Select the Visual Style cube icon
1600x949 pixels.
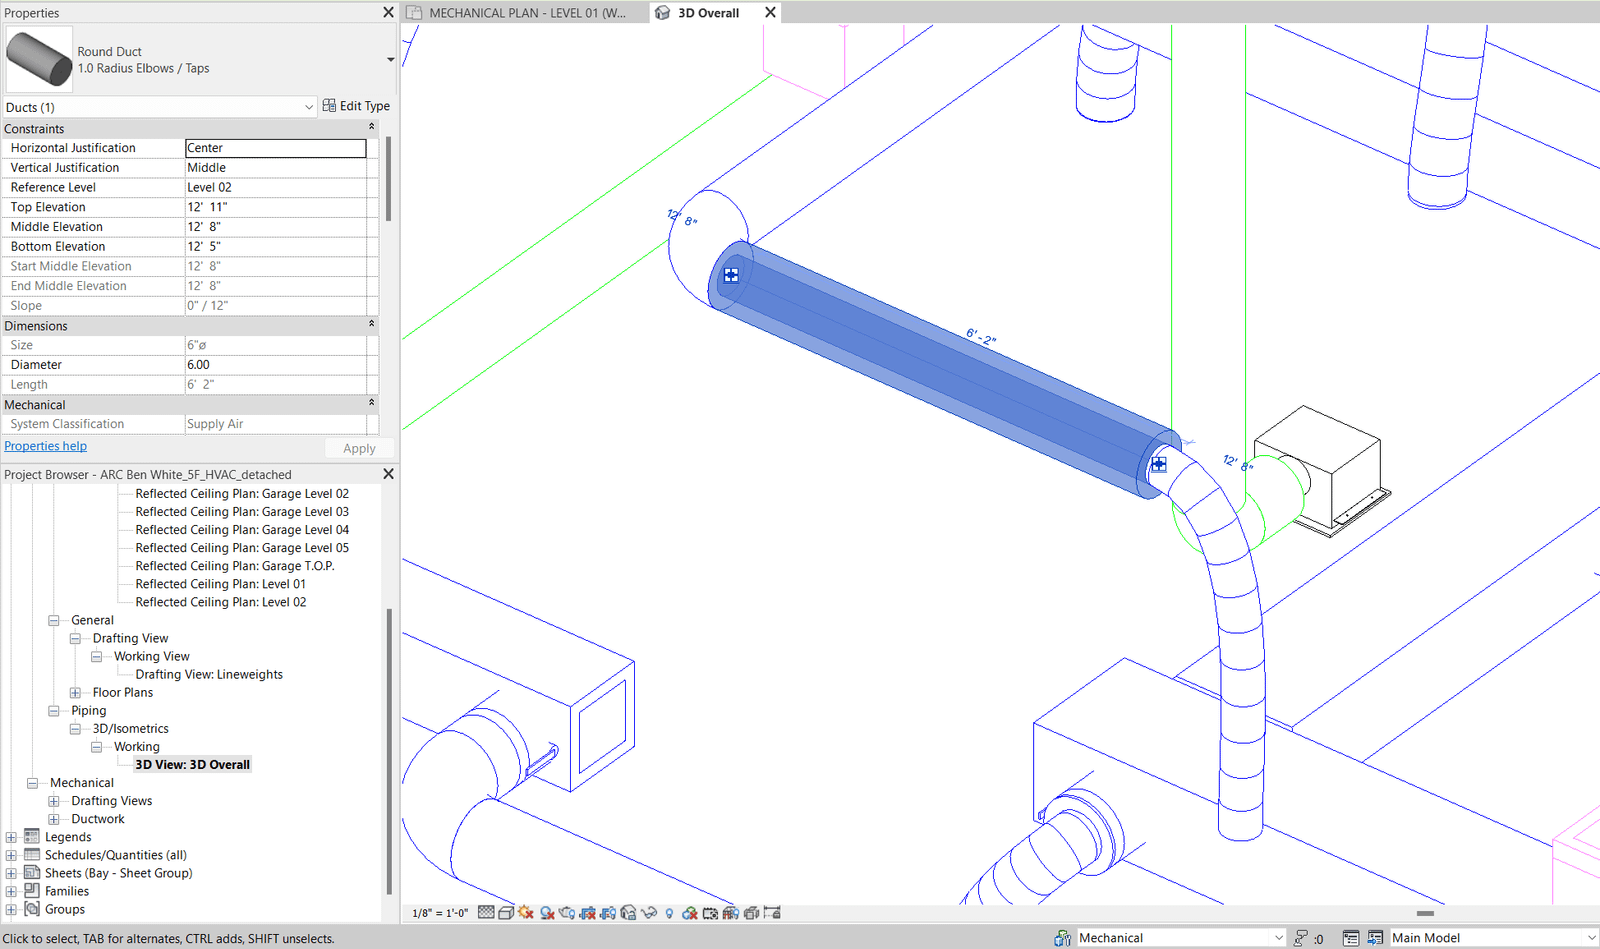[506, 912]
